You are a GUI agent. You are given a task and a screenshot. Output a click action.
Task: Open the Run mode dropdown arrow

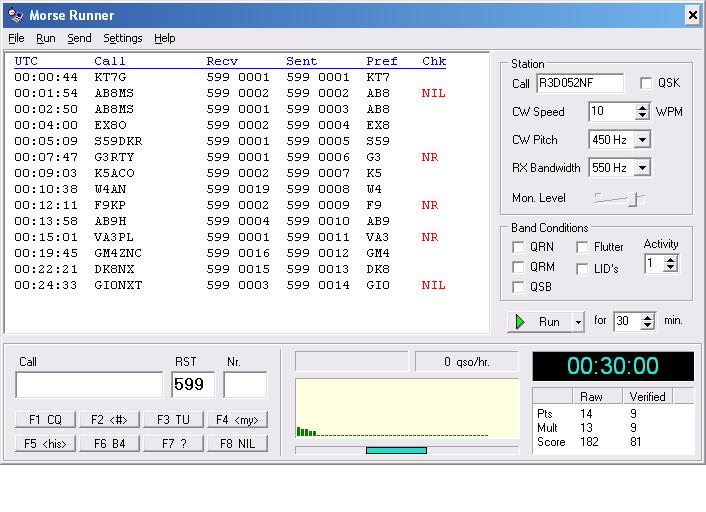pos(578,322)
